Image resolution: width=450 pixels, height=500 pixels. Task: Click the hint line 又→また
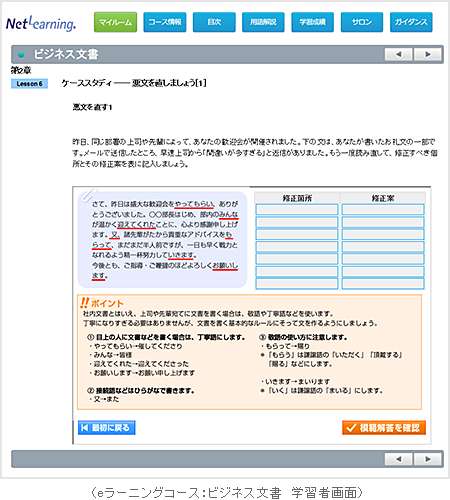[104, 399]
